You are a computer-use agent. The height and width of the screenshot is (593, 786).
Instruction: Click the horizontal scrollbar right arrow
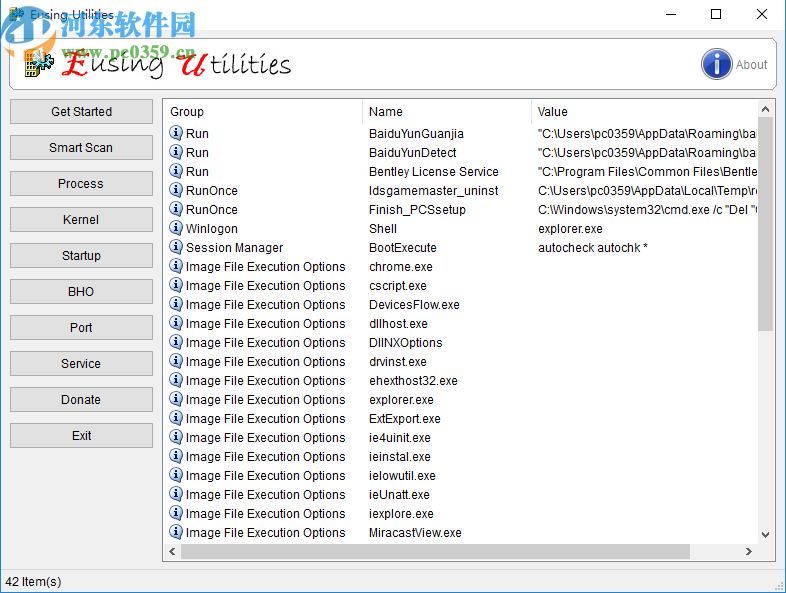[749, 551]
